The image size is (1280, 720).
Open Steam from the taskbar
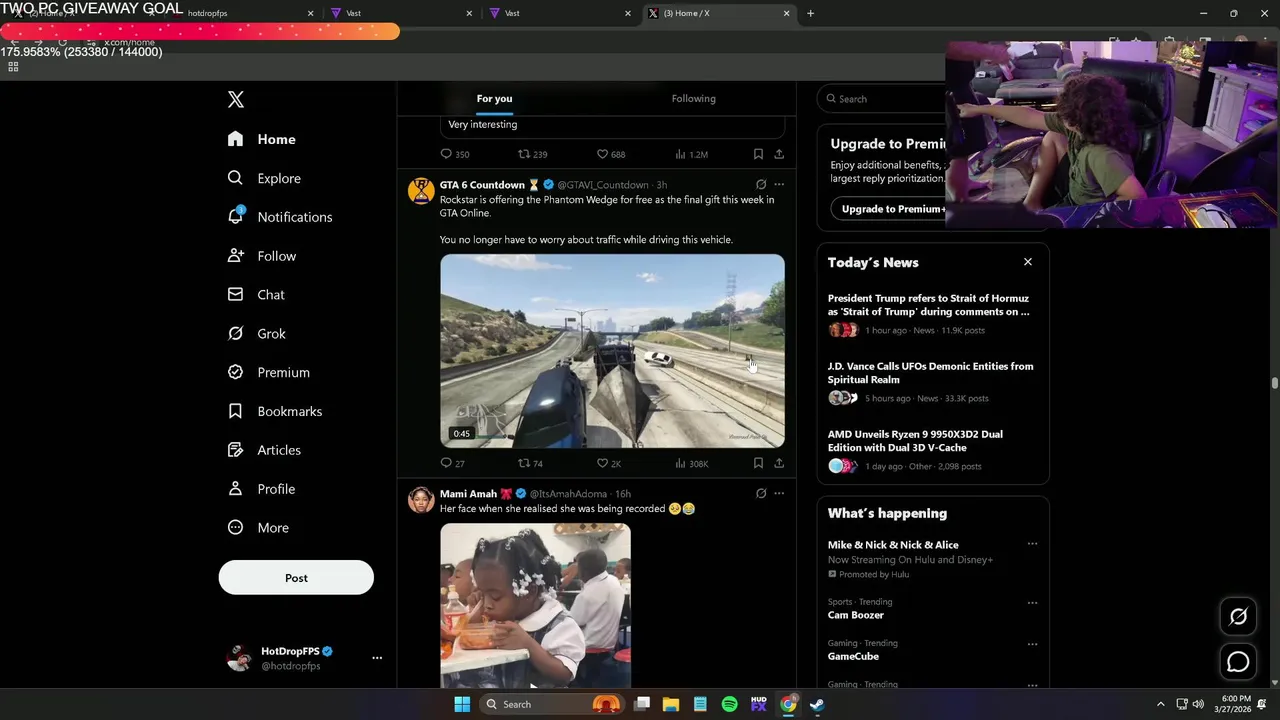coord(817,704)
